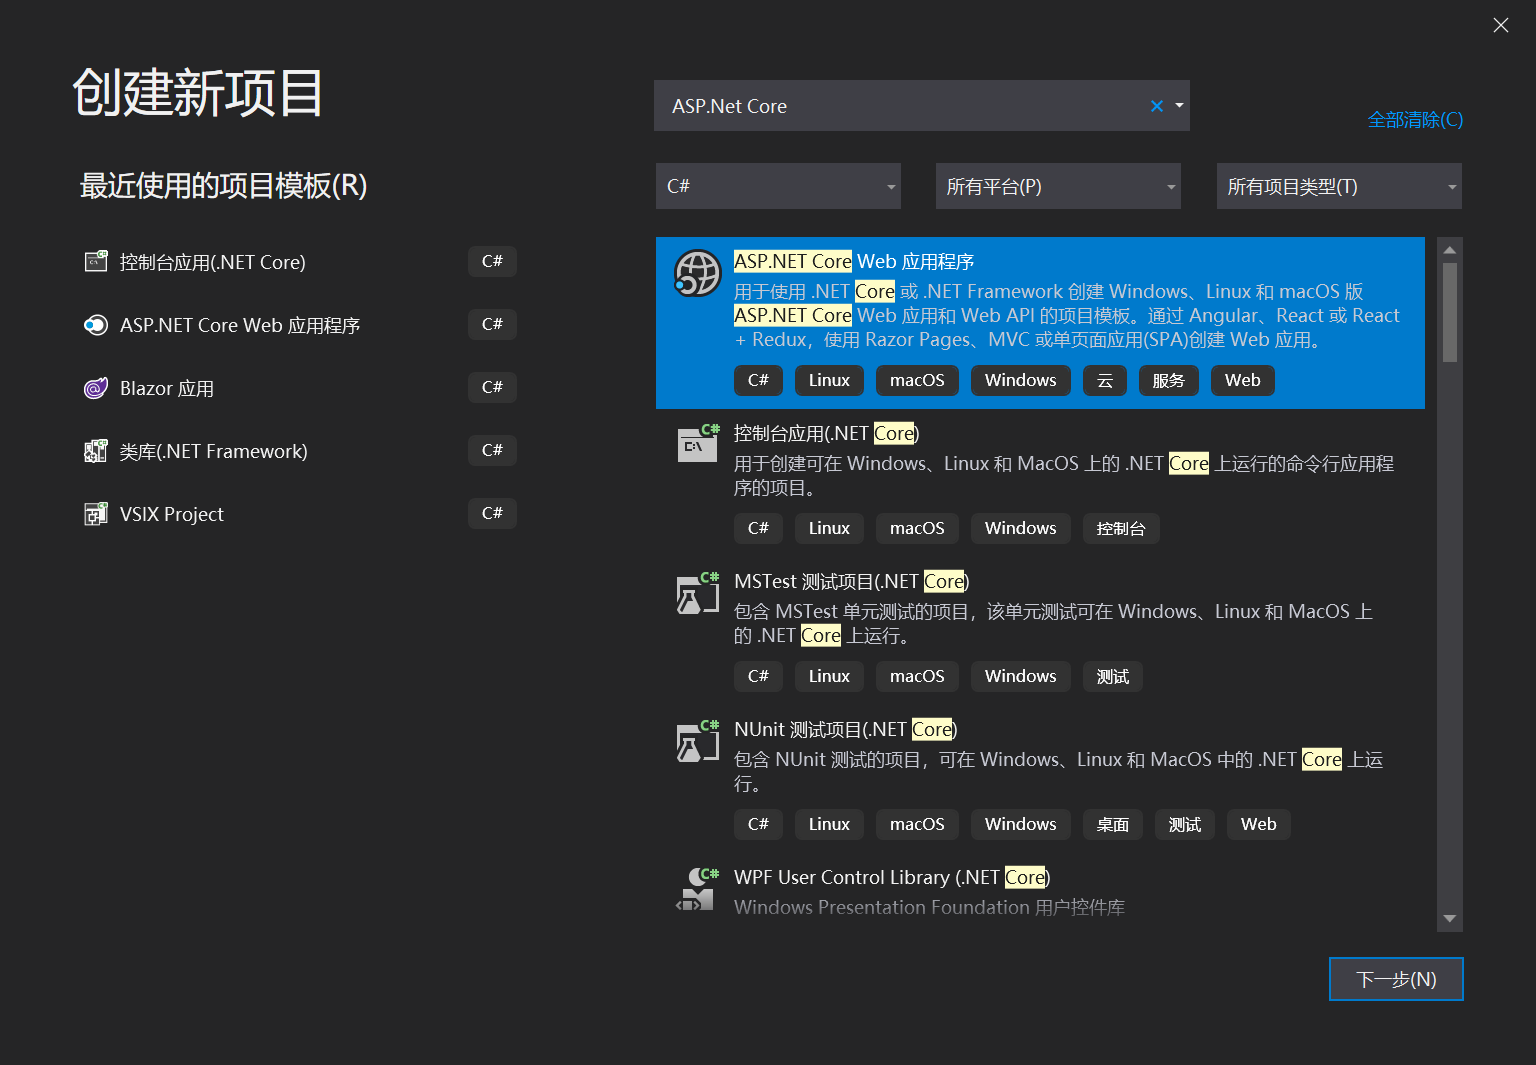Click the scrollbar up arrow of results list

(x=1450, y=249)
